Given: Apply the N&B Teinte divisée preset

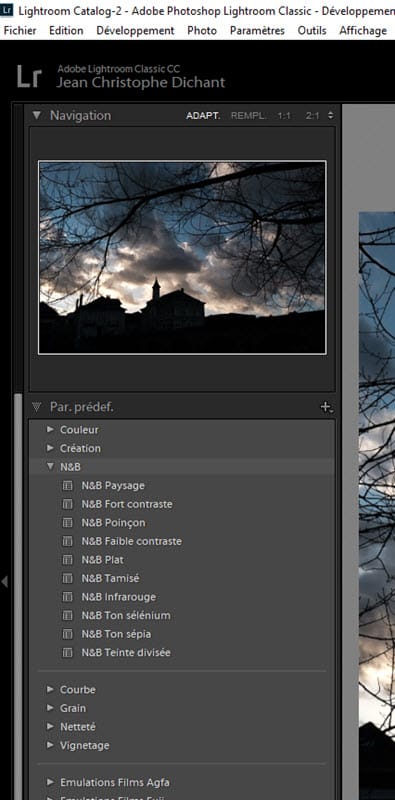Looking at the screenshot, I should (126, 653).
